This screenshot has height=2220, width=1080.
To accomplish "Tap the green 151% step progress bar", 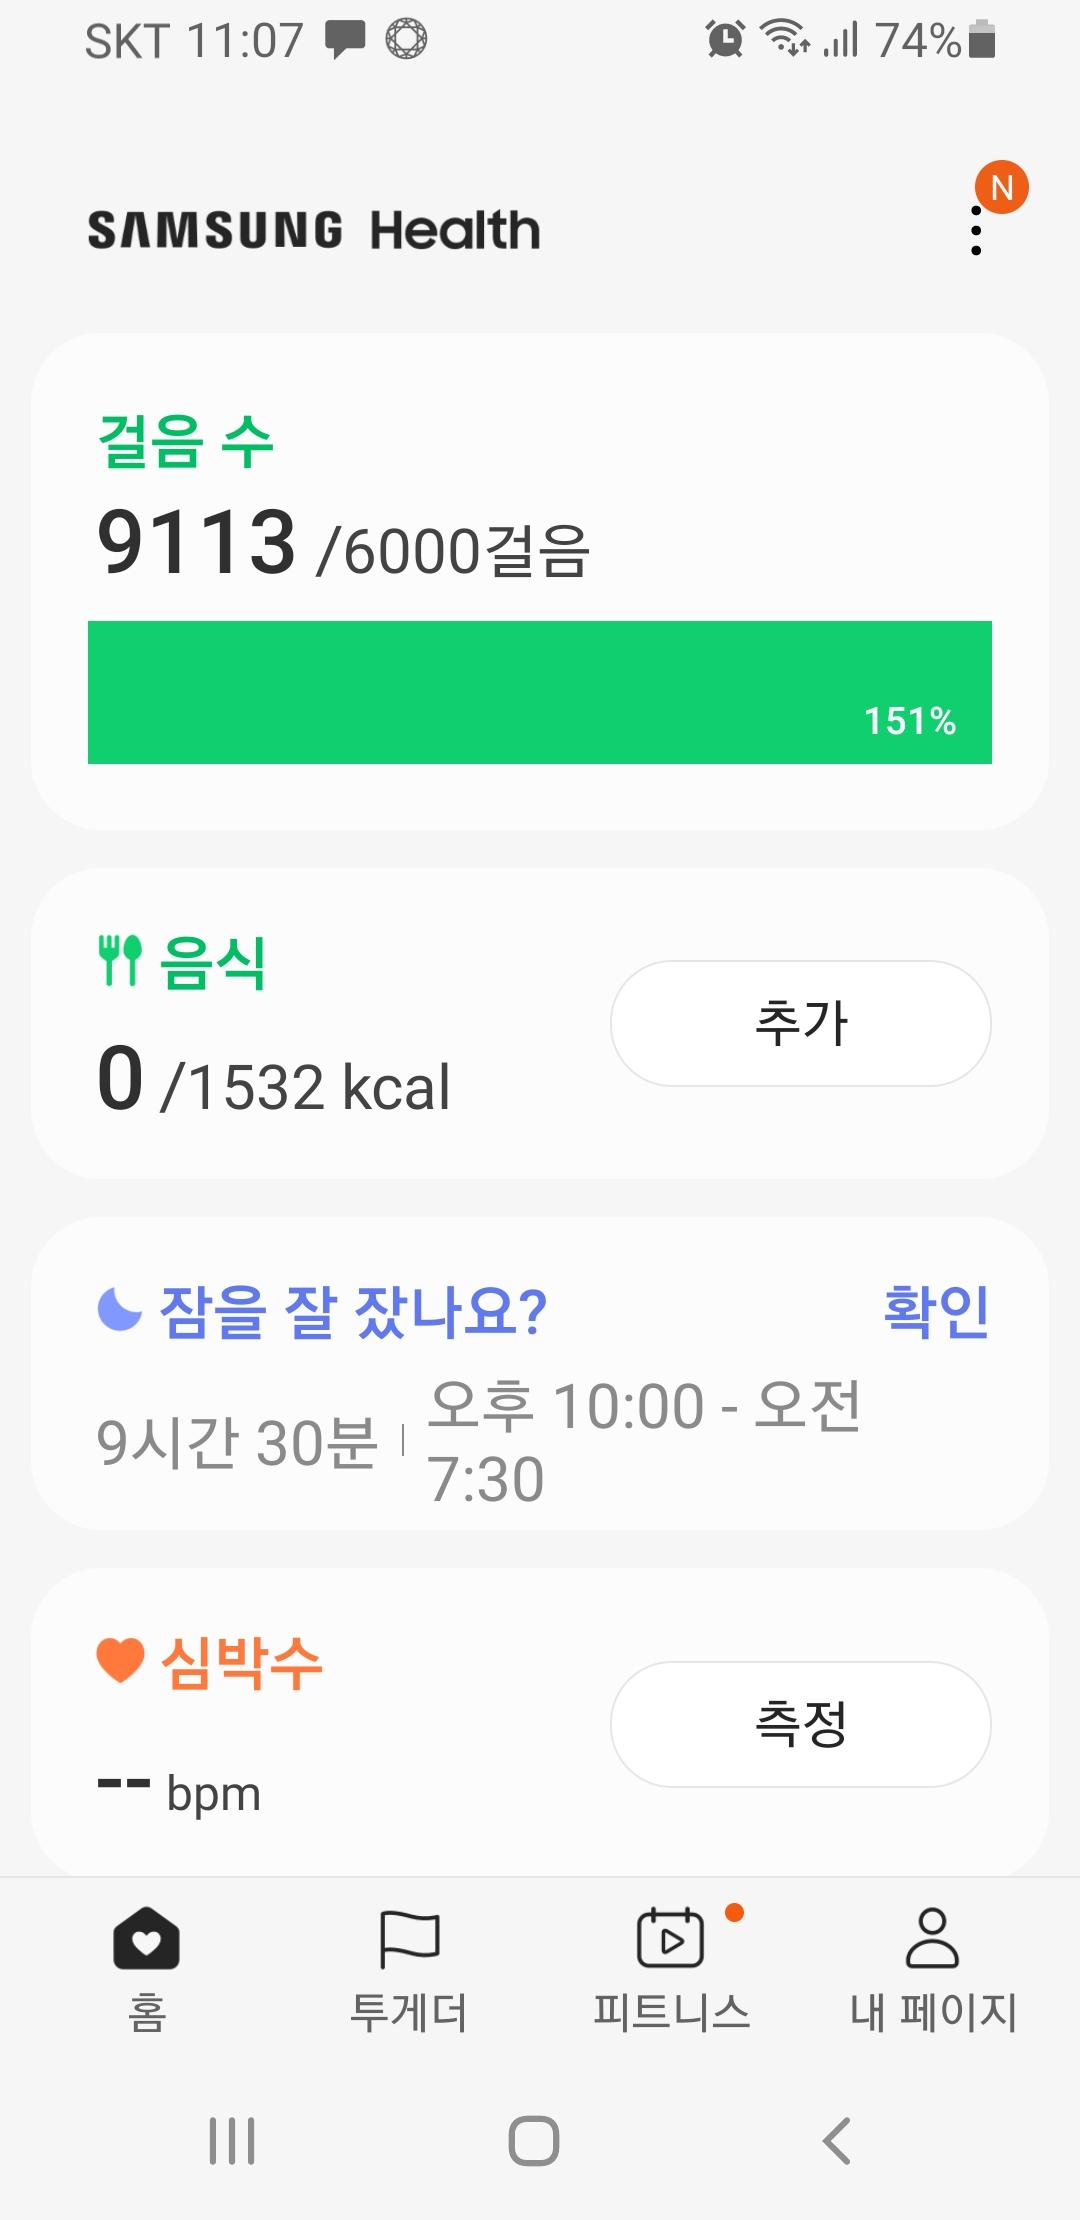I will [540, 692].
